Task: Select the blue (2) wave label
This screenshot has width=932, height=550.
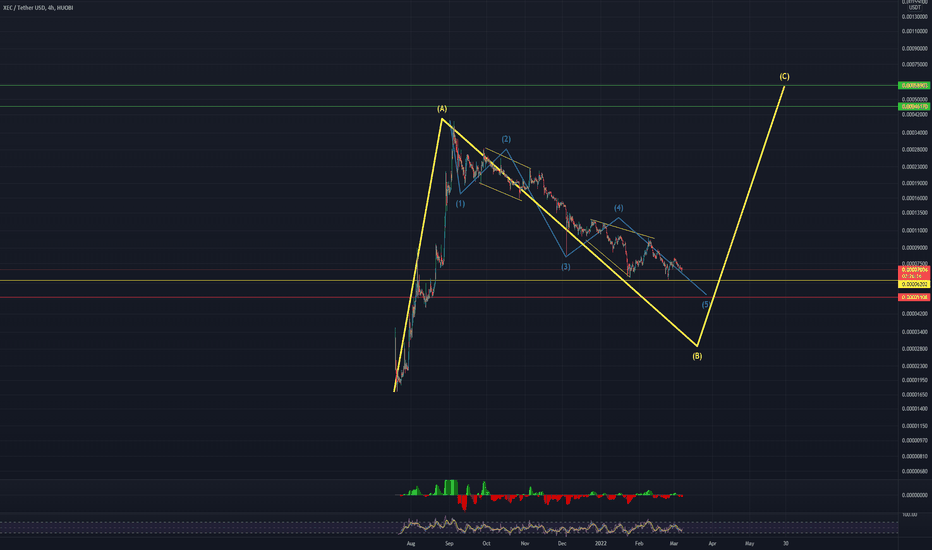Action: (506, 139)
